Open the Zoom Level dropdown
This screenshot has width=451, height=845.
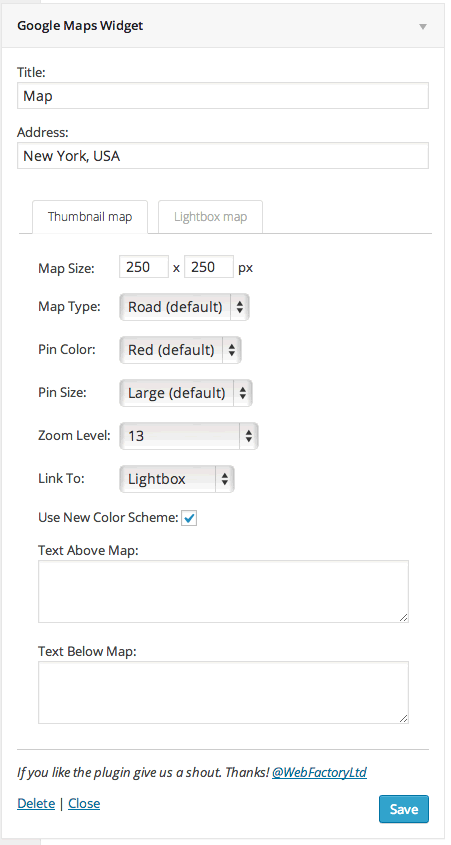(x=189, y=436)
